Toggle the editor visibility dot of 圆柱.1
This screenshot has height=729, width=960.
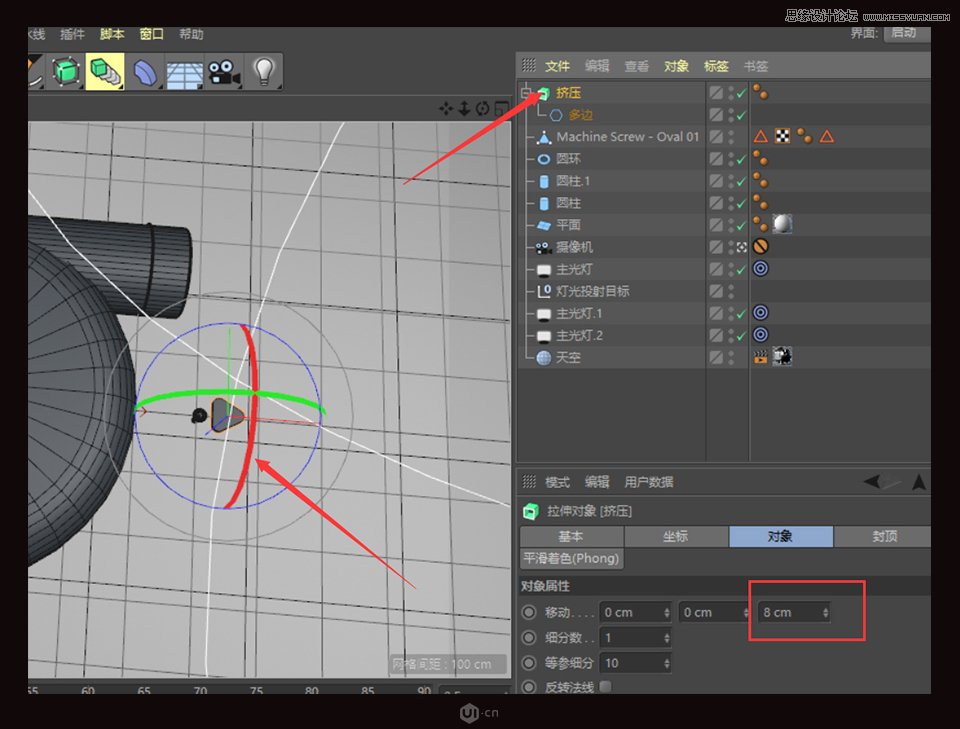click(731, 174)
